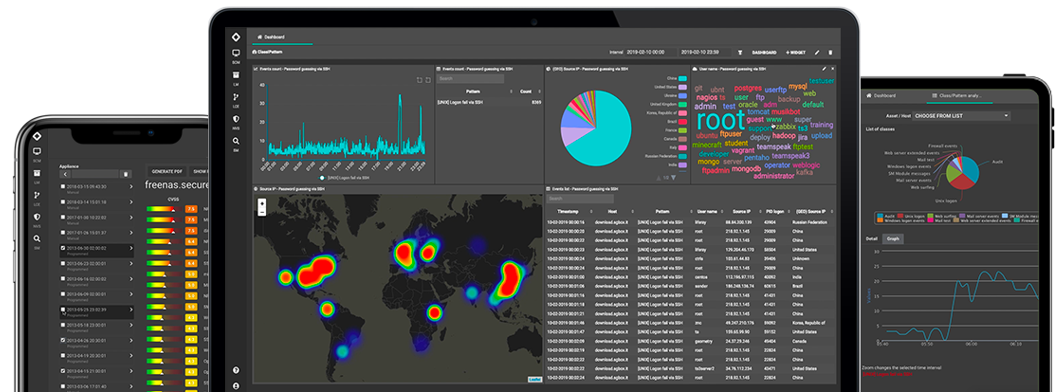Tick checkbox for 2013-06-16 scan entry
Screen dimensions: 1060x392
[x=64, y=278]
